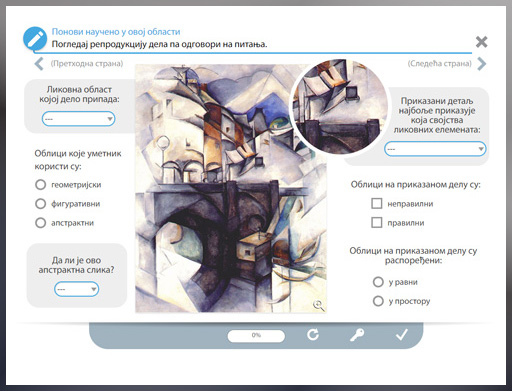This screenshot has width=512, height=391.
Task: Tick the неправилни checkbox
Action: tap(377, 203)
